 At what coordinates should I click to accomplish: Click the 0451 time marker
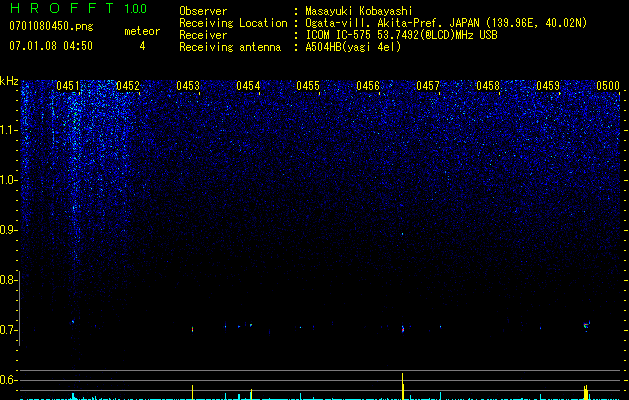click(x=68, y=86)
